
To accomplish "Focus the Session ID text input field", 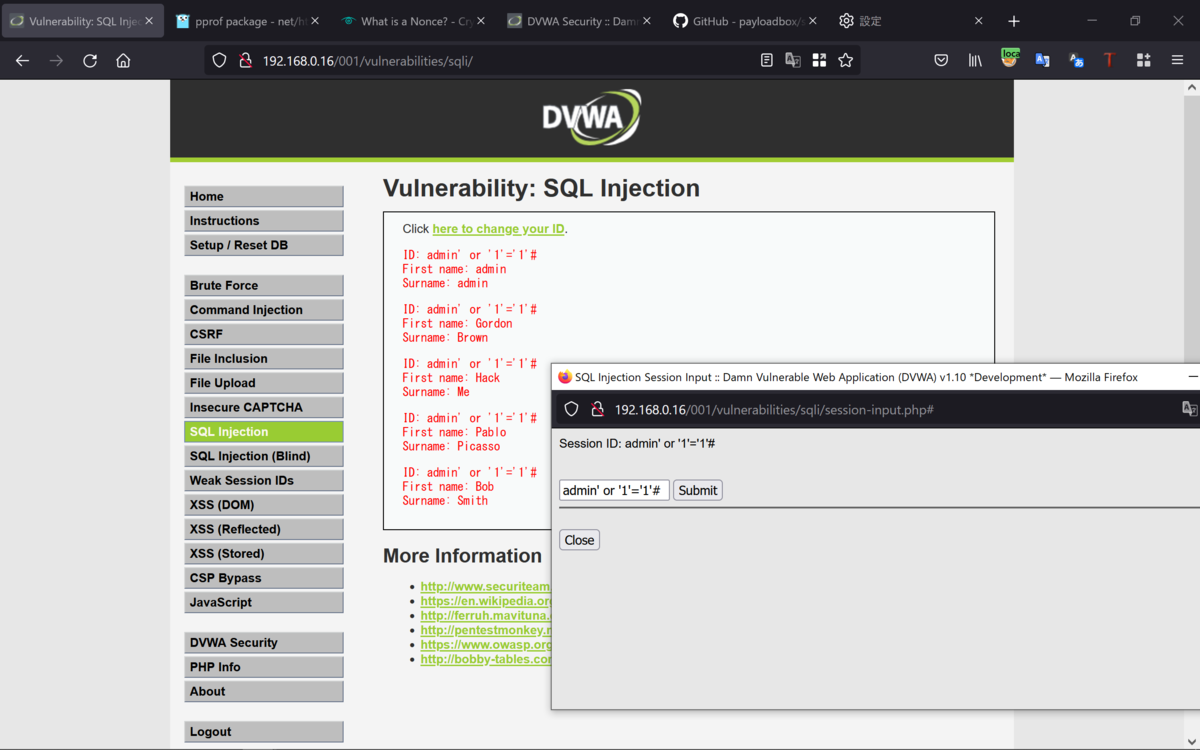I will click(614, 490).
